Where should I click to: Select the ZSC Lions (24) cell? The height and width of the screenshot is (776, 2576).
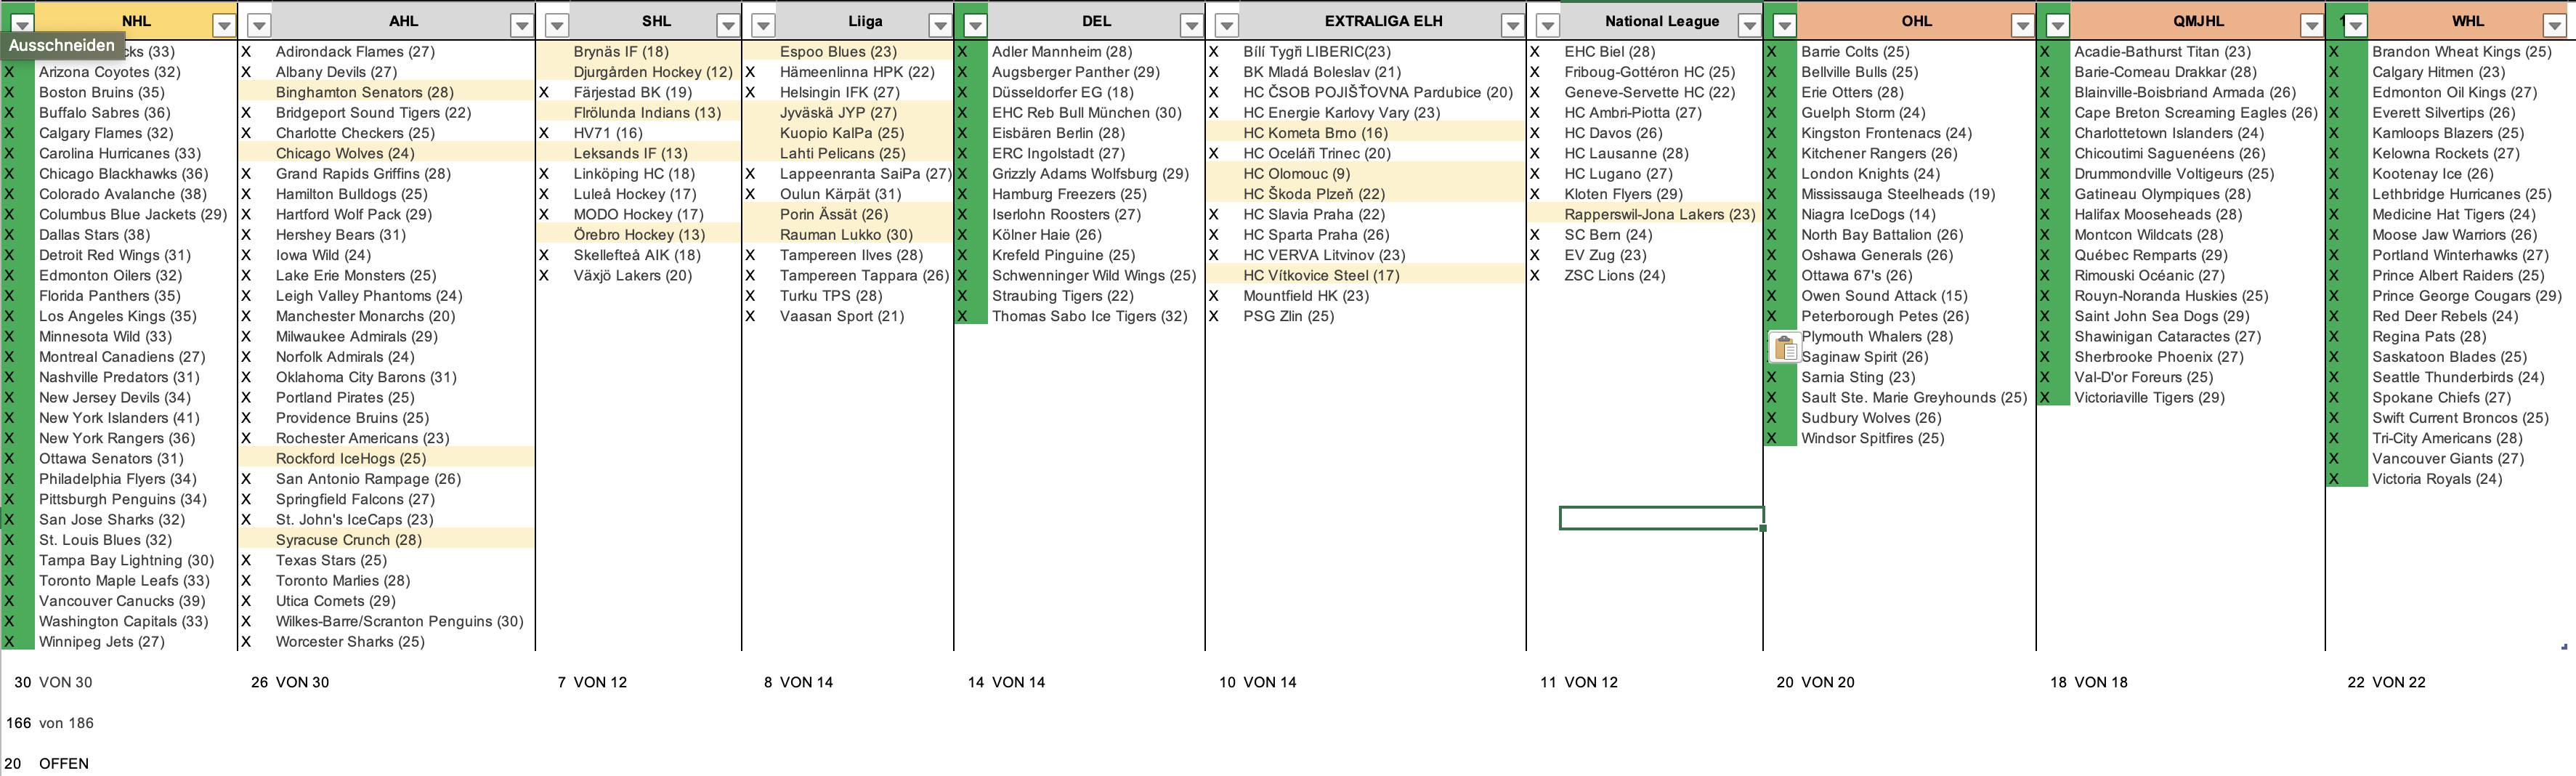click(x=1661, y=275)
